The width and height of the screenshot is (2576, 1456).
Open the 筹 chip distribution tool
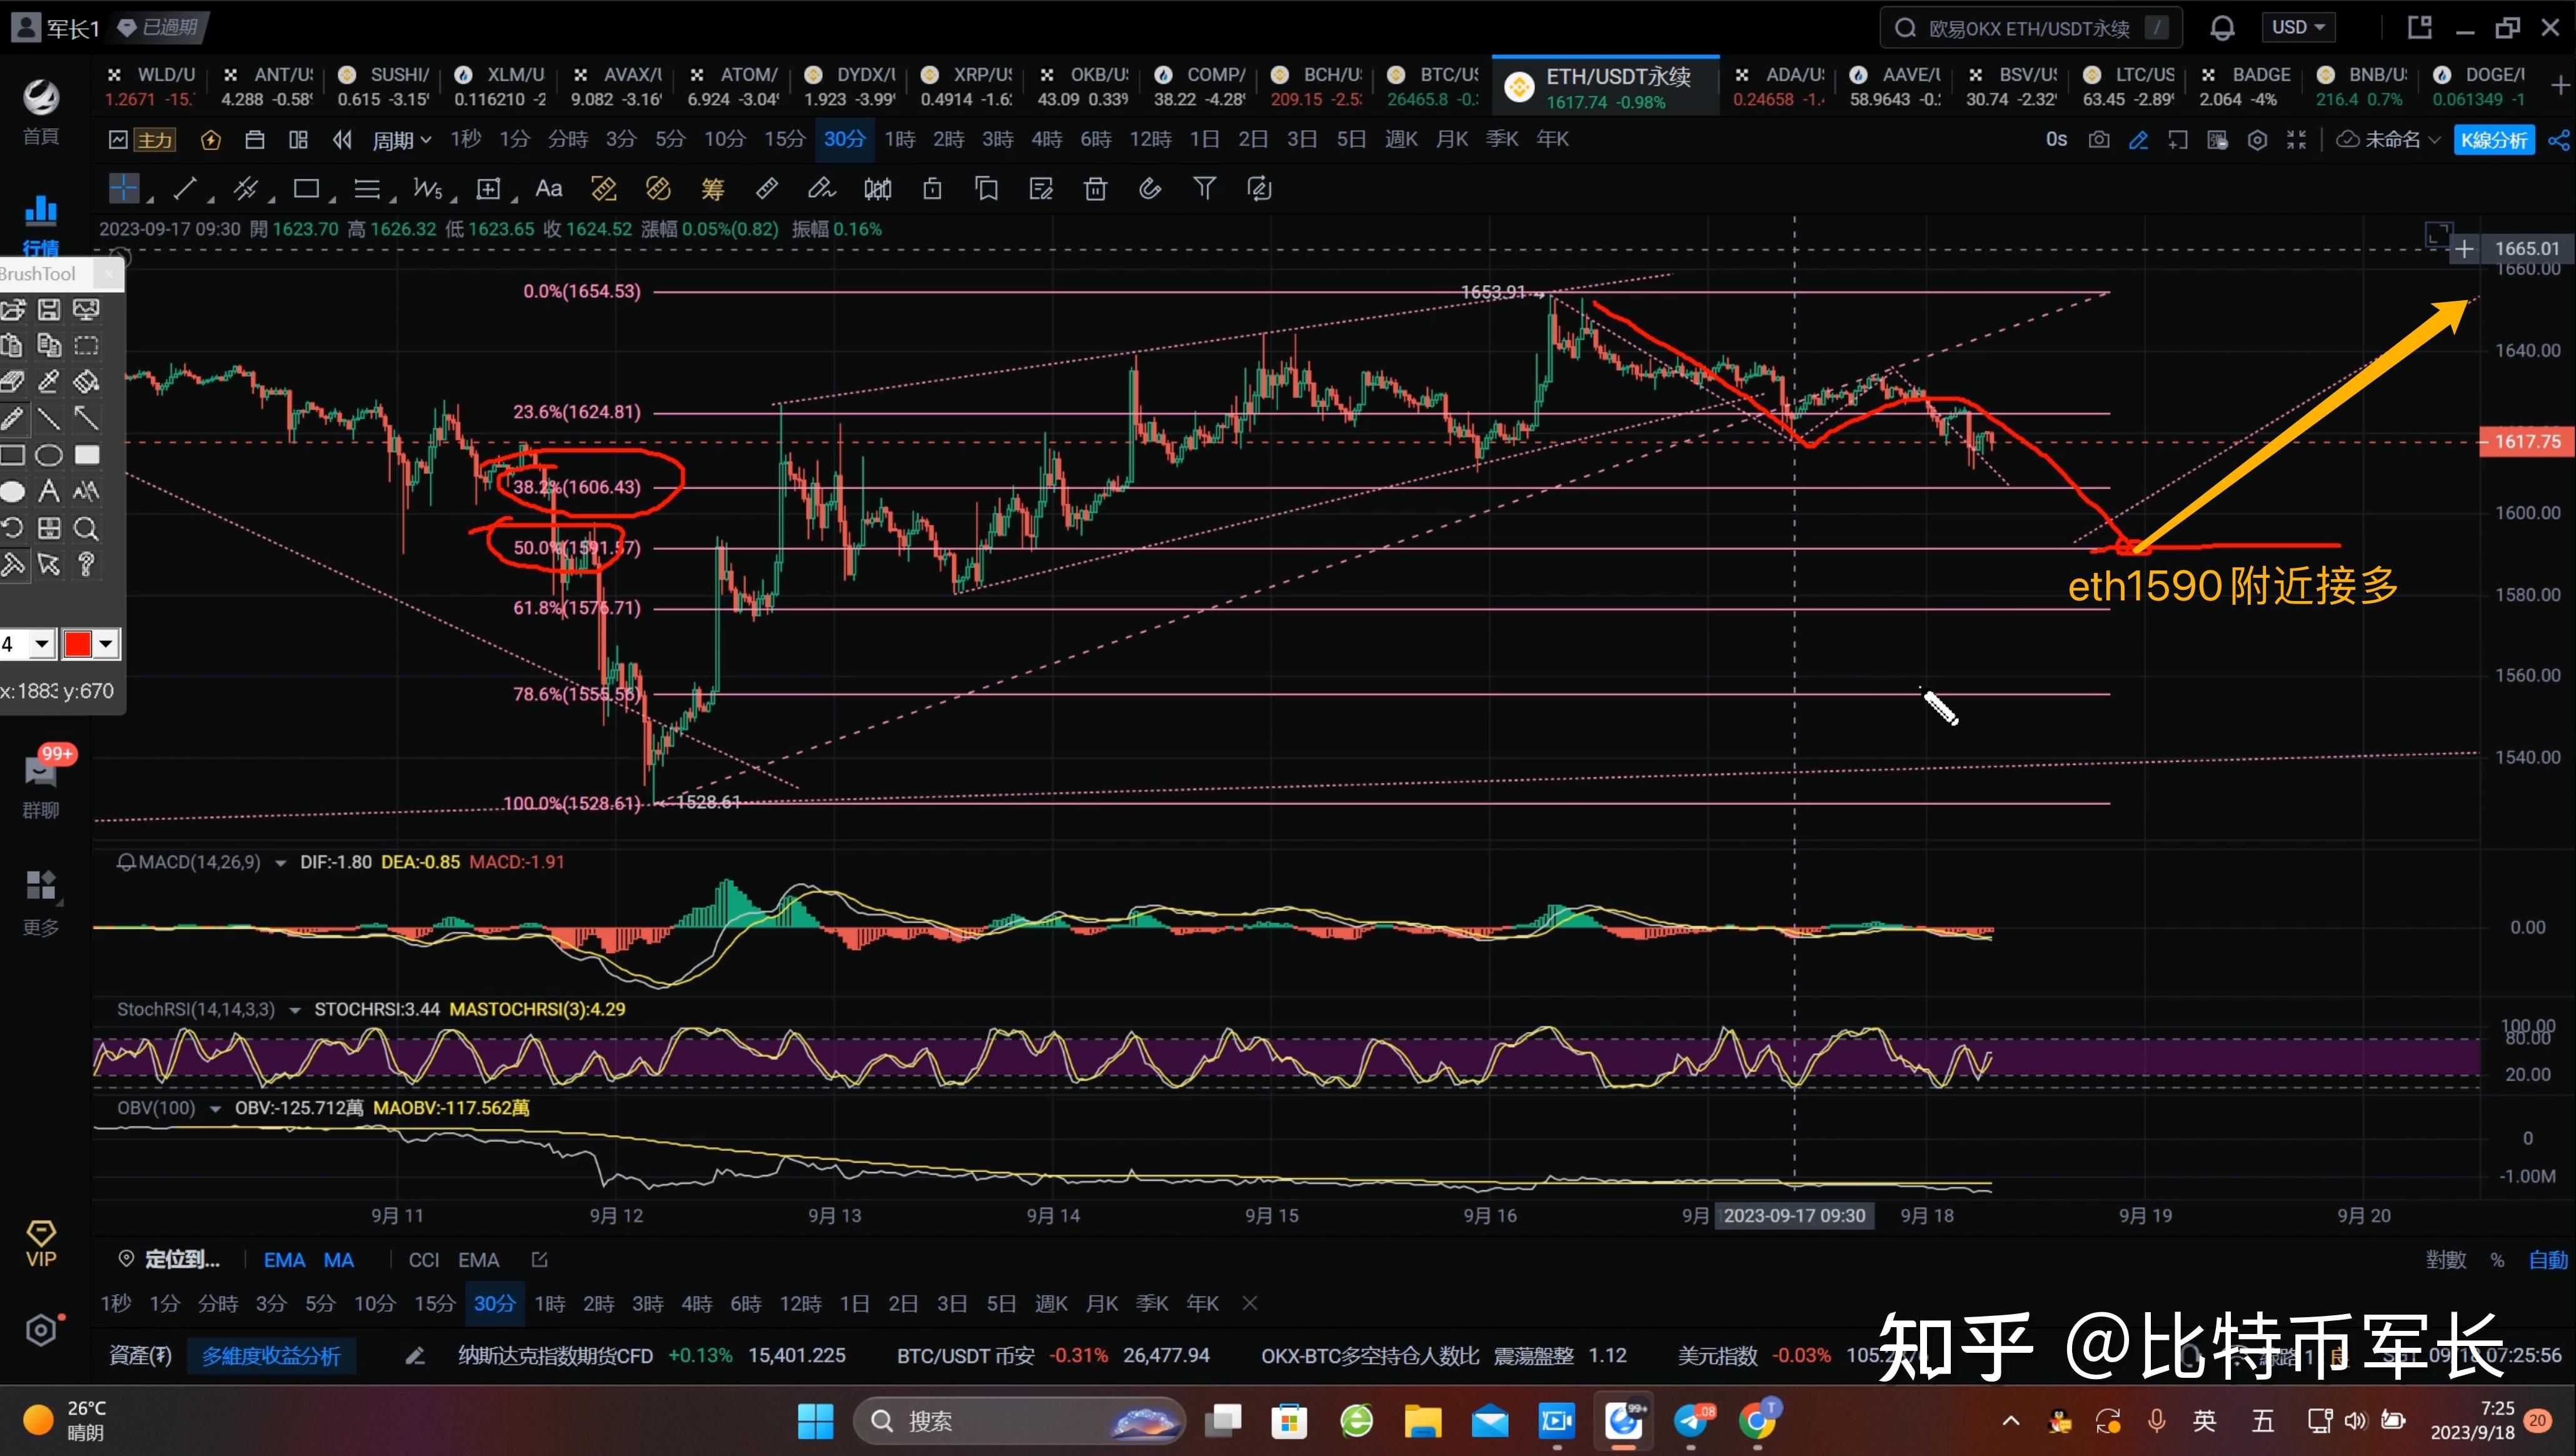[712, 189]
